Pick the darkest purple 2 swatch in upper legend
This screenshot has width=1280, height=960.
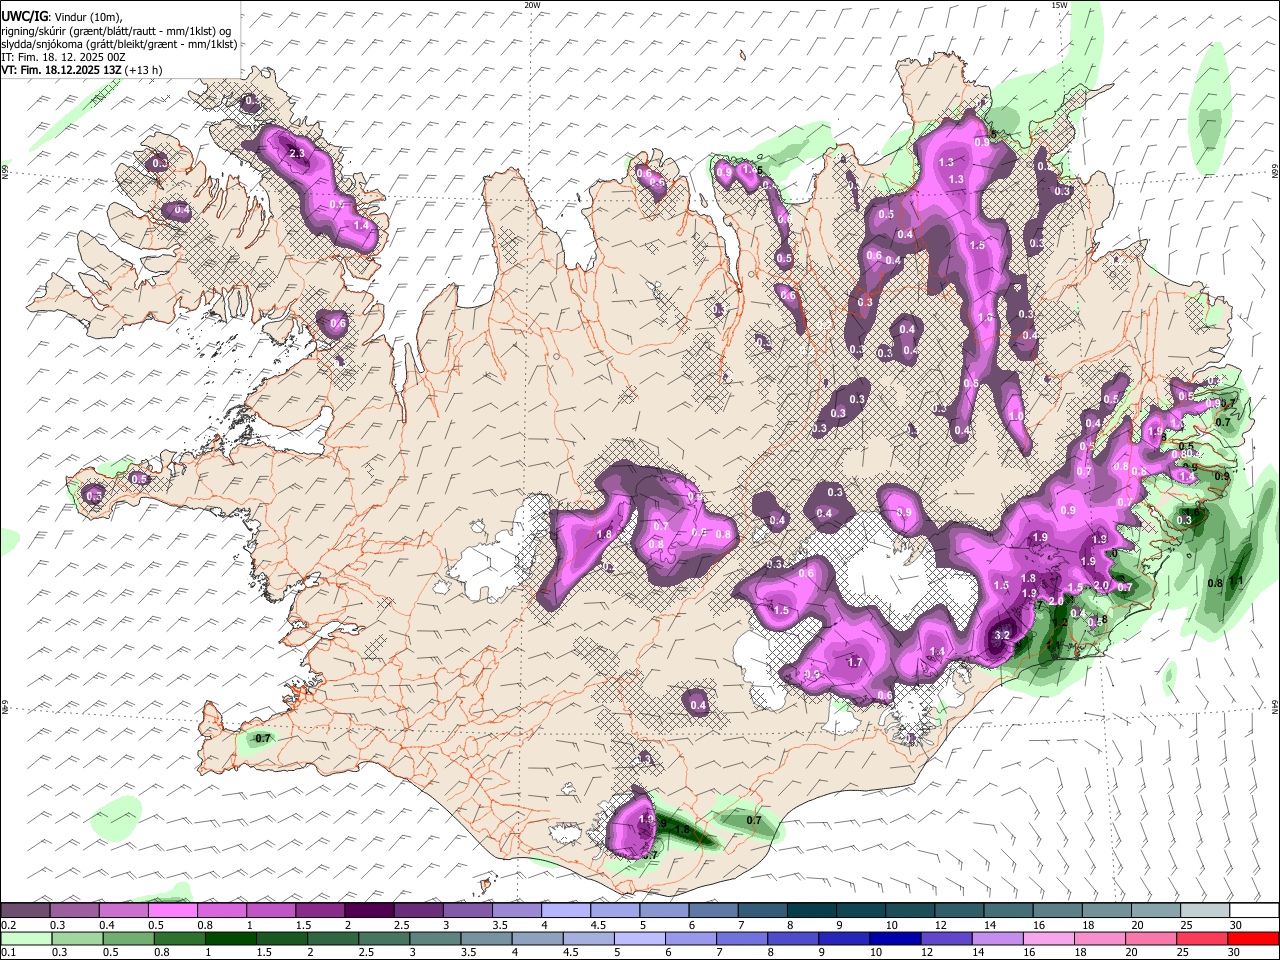[x=369, y=911]
